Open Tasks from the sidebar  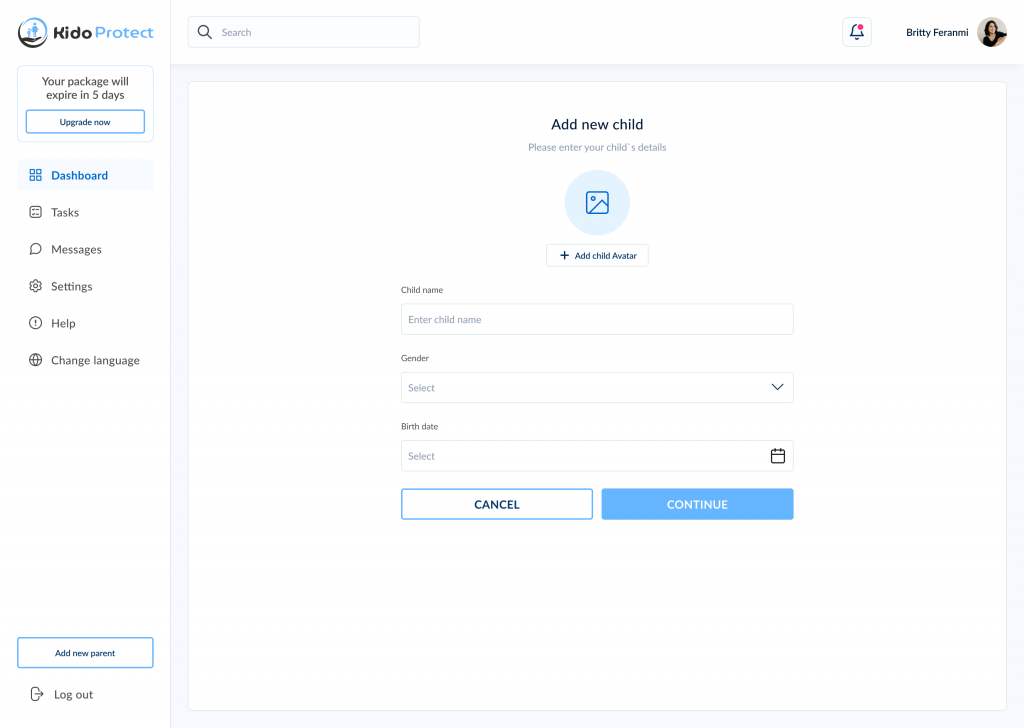[65, 212]
